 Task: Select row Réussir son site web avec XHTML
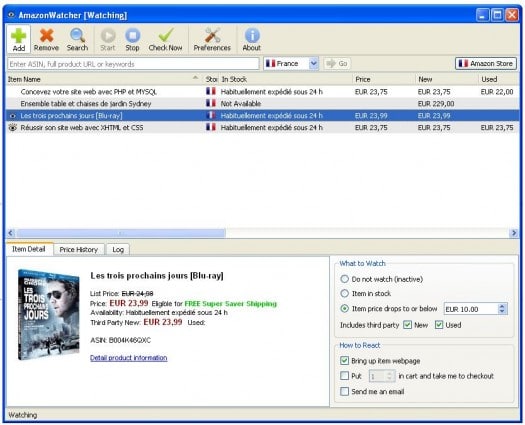[x=262, y=128]
